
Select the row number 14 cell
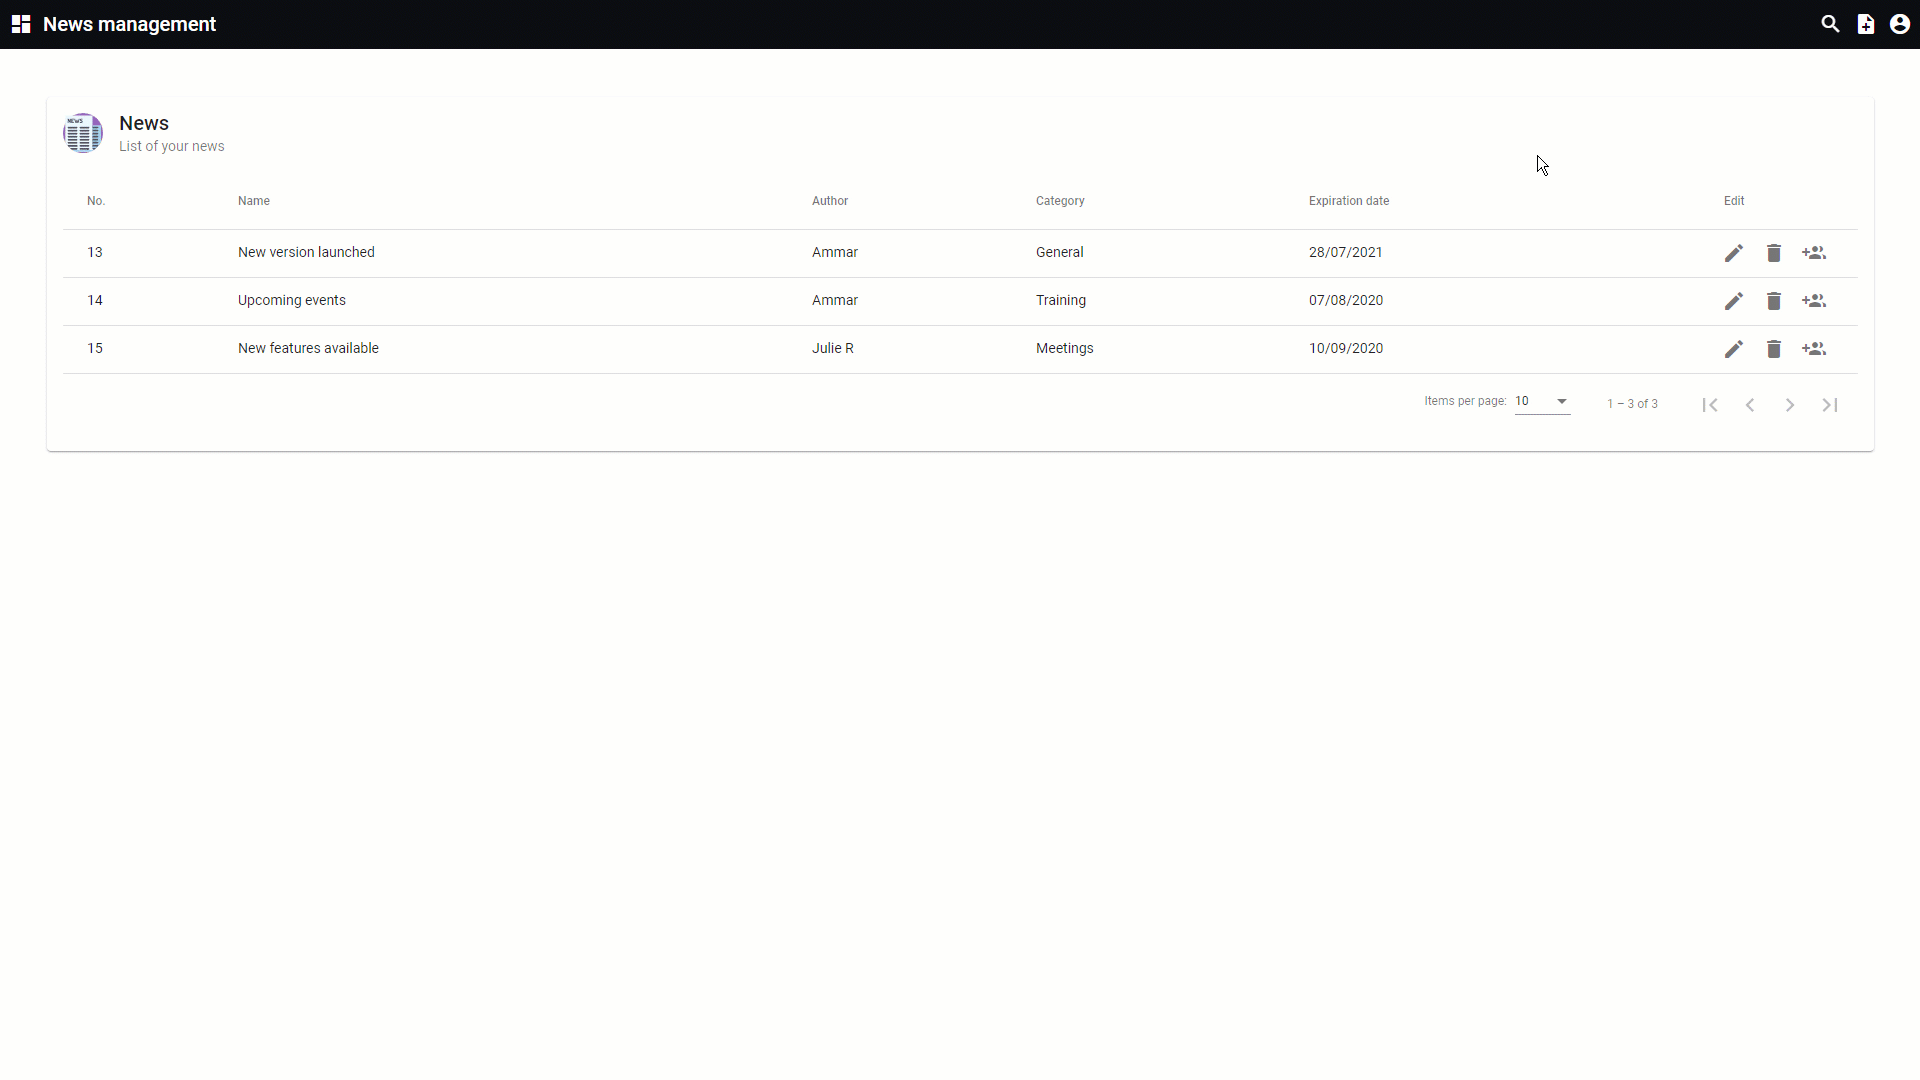[95, 300]
